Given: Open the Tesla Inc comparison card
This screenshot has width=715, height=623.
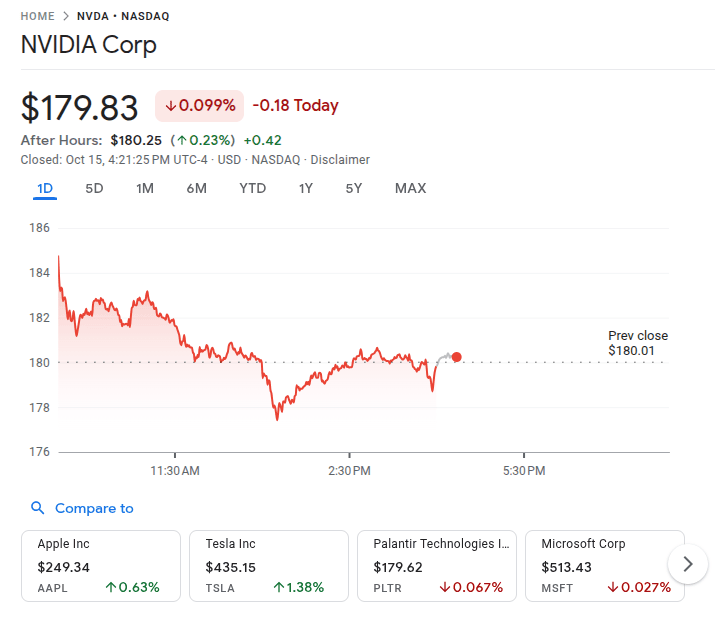Looking at the screenshot, I should 269,566.
